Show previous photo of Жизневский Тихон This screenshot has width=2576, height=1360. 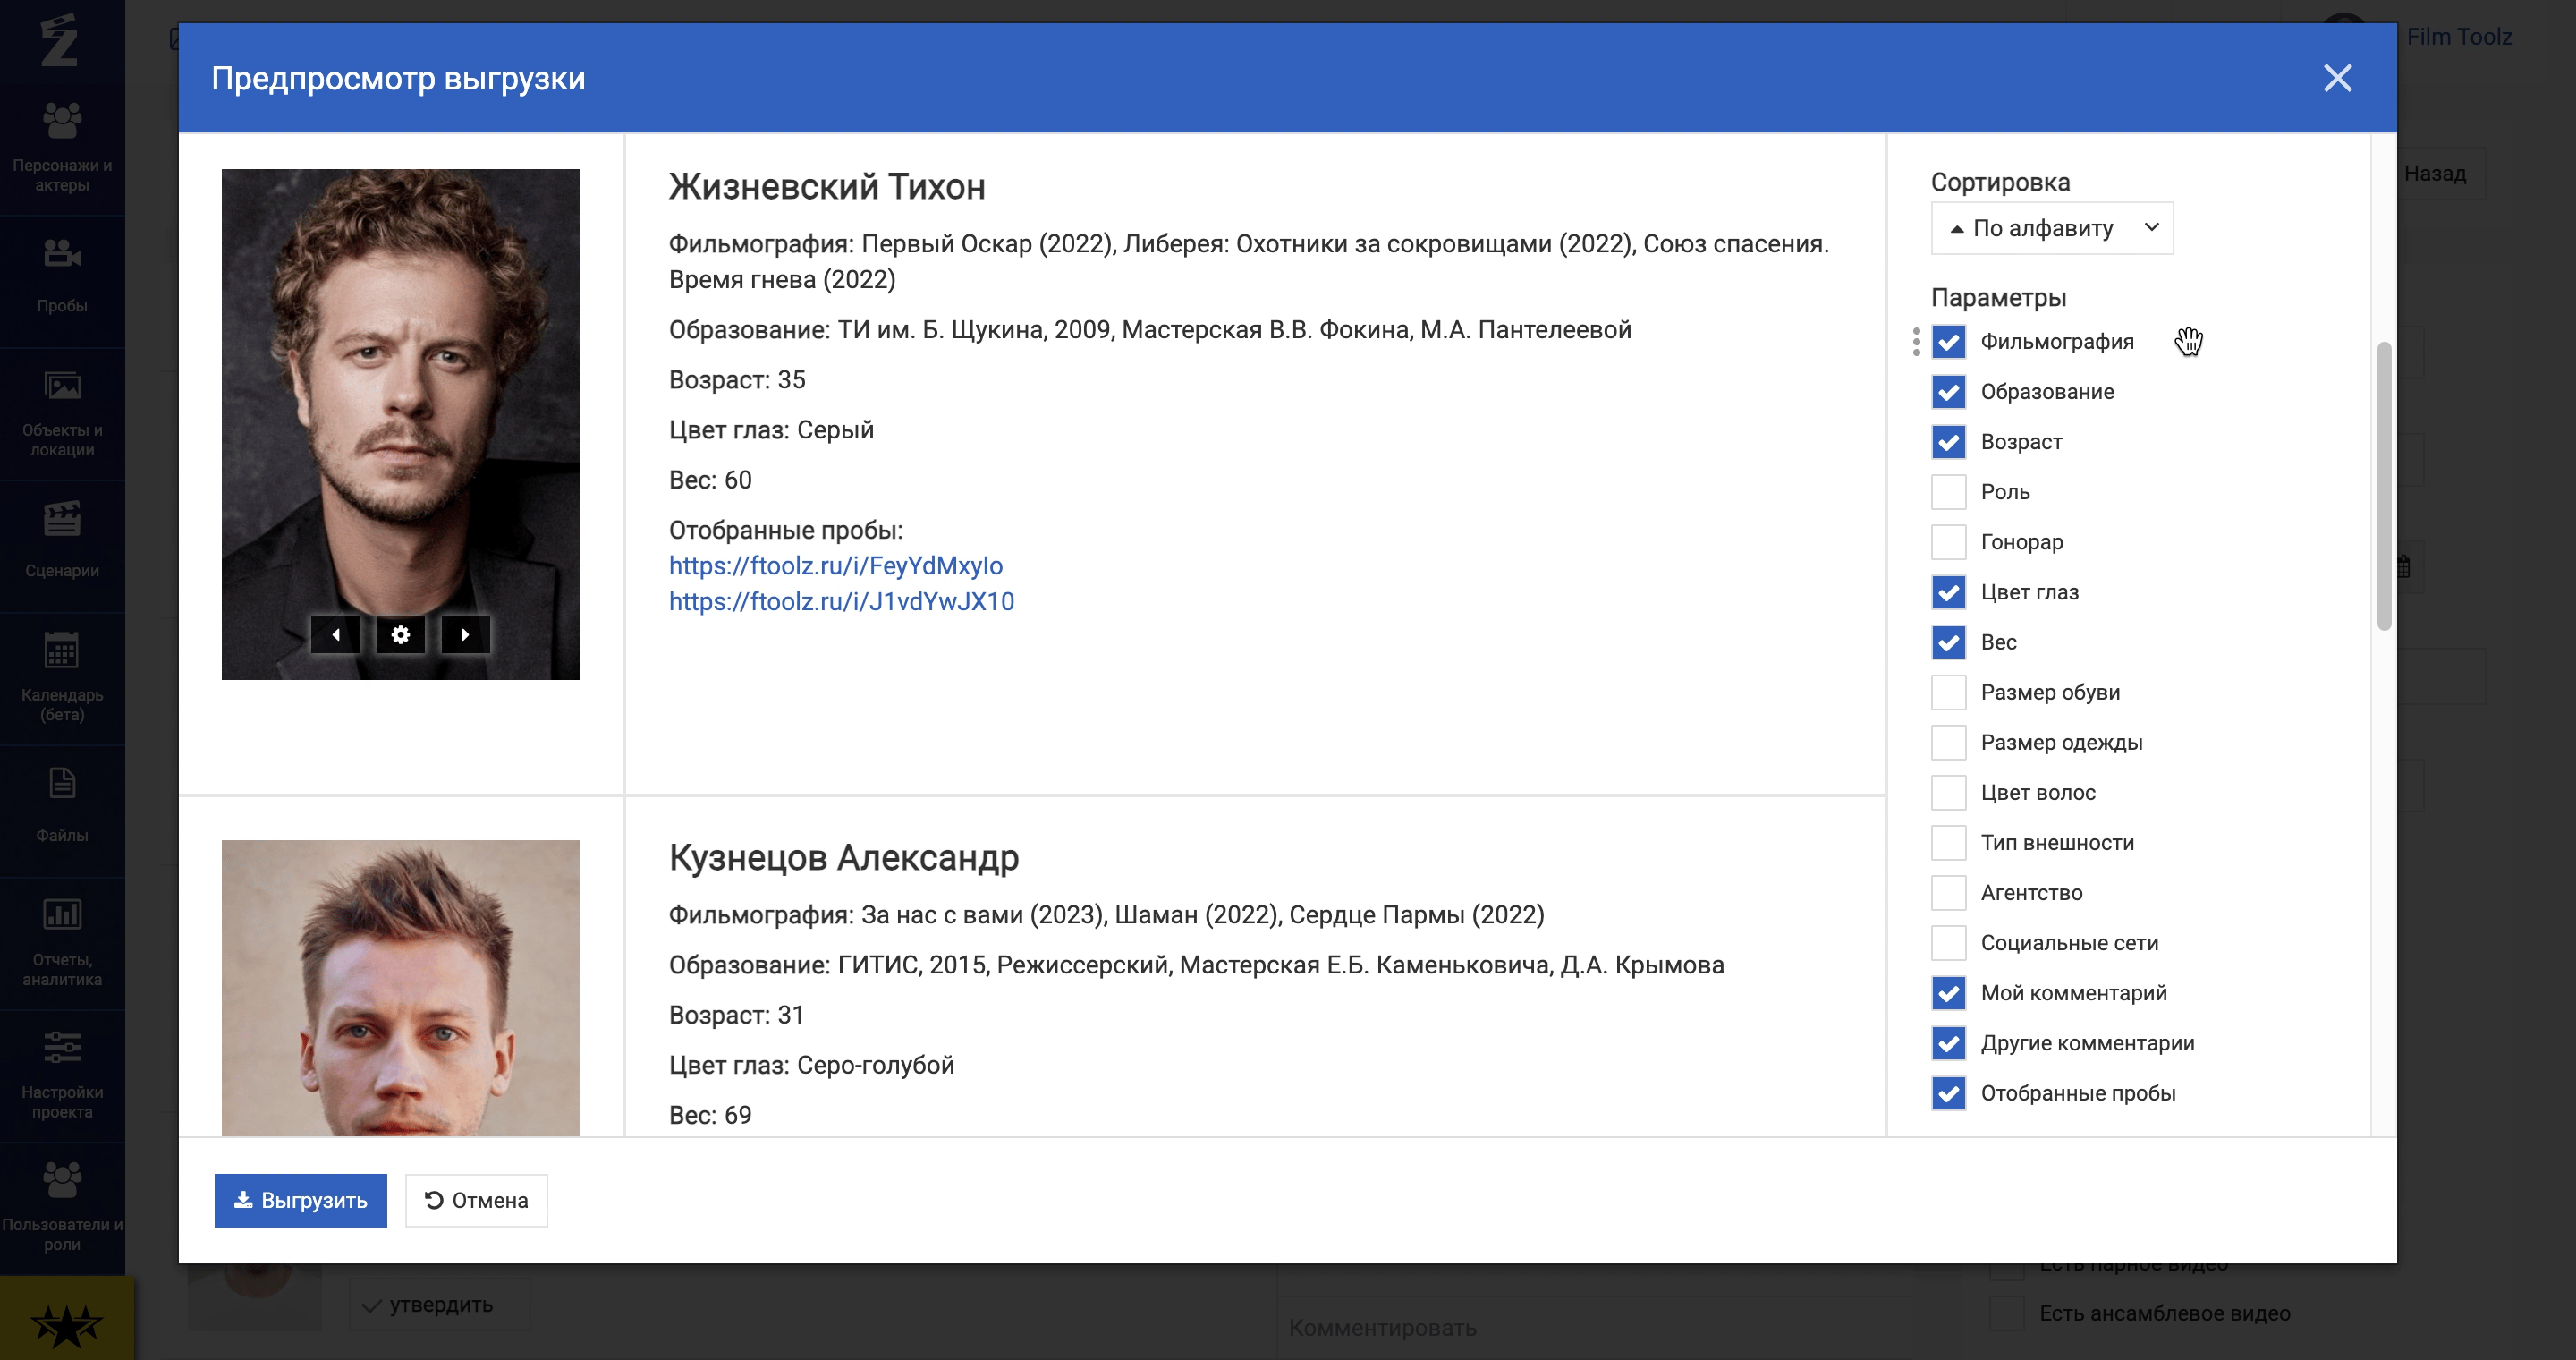[335, 635]
